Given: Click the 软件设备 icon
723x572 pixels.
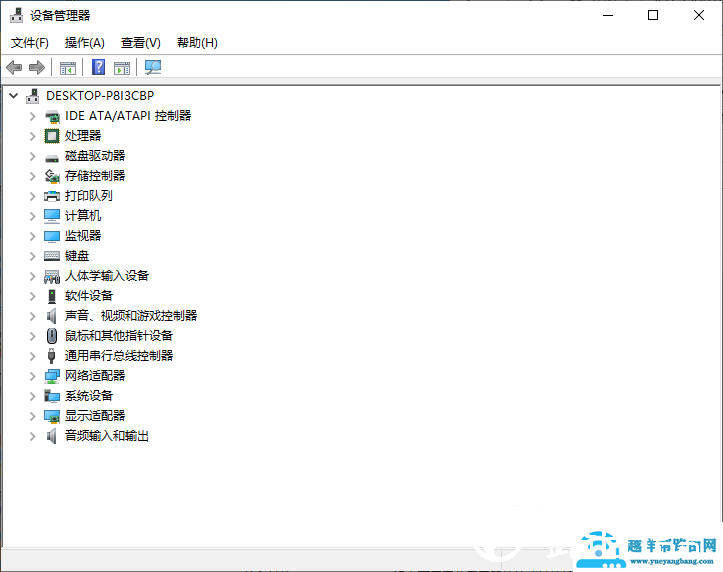Looking at the screenshot, I should (52, 296).
